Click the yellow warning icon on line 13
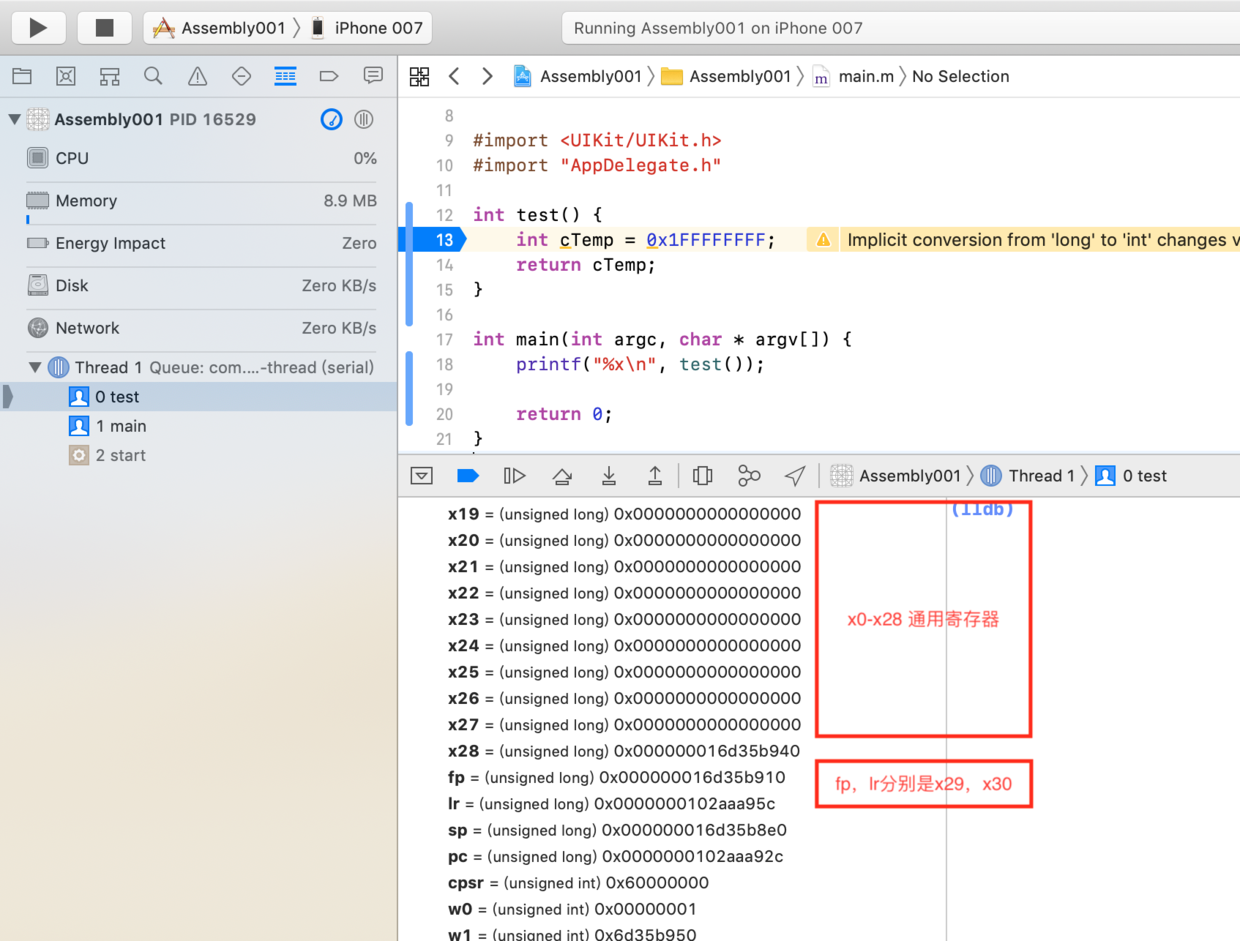 pos(822,240)
